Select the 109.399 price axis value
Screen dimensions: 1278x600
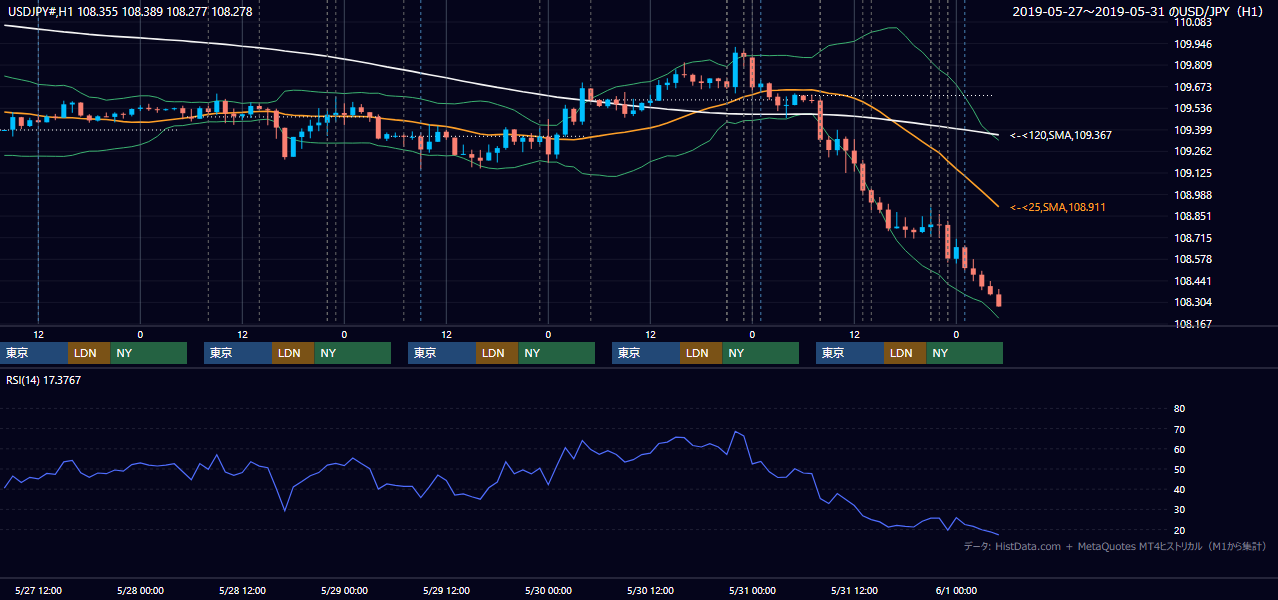[x=1194, y=130]
